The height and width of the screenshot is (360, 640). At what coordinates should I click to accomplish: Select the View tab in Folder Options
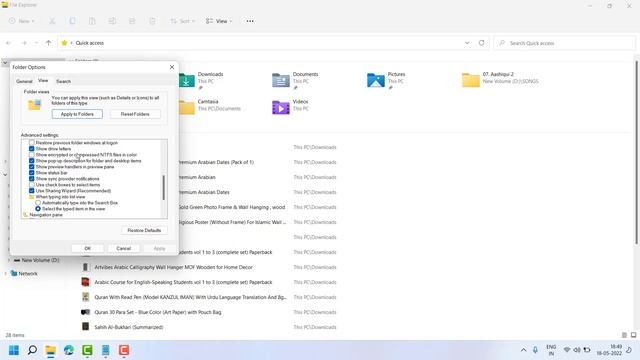[x=43, y=81]
